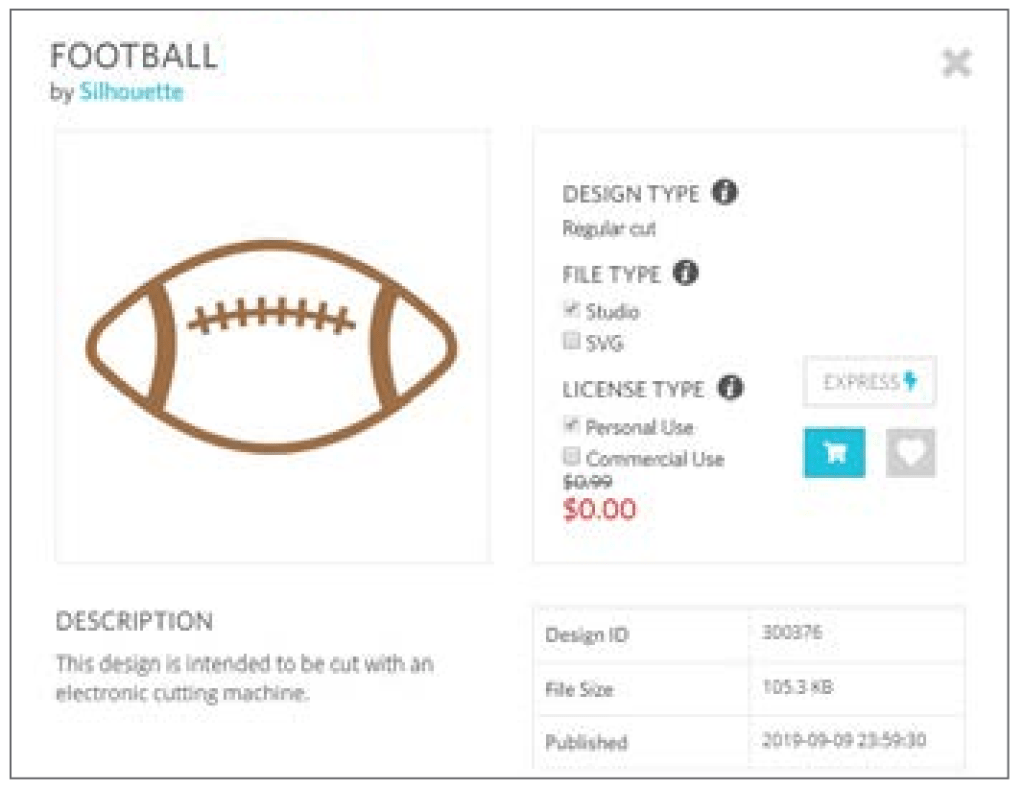
Task: Enable the SVG file type checkbox
Action: click(572, 342)
